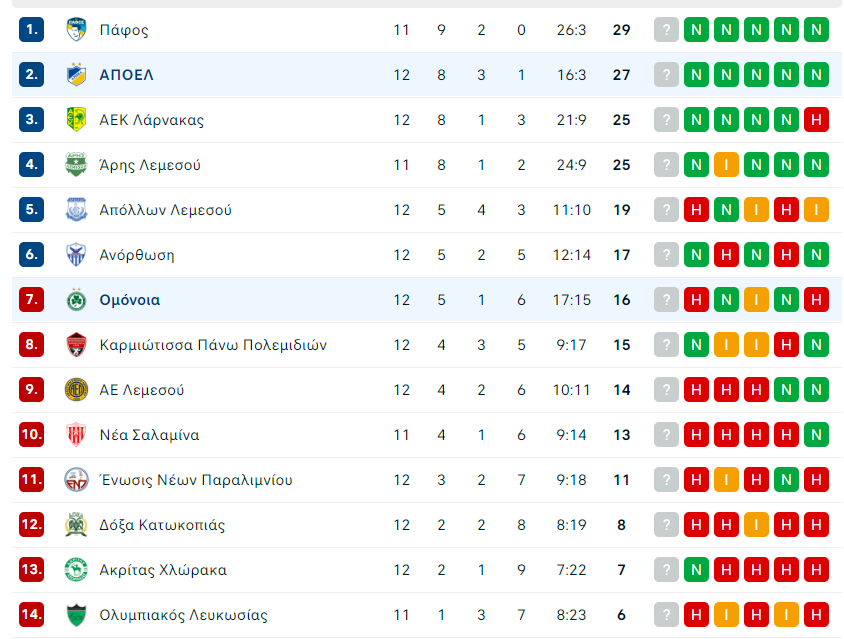Viewport: 844px width, 639px height.
Task: Click the orange draw badge in Άρης Λεμεσού row
Action: click(x=726, y=165)
